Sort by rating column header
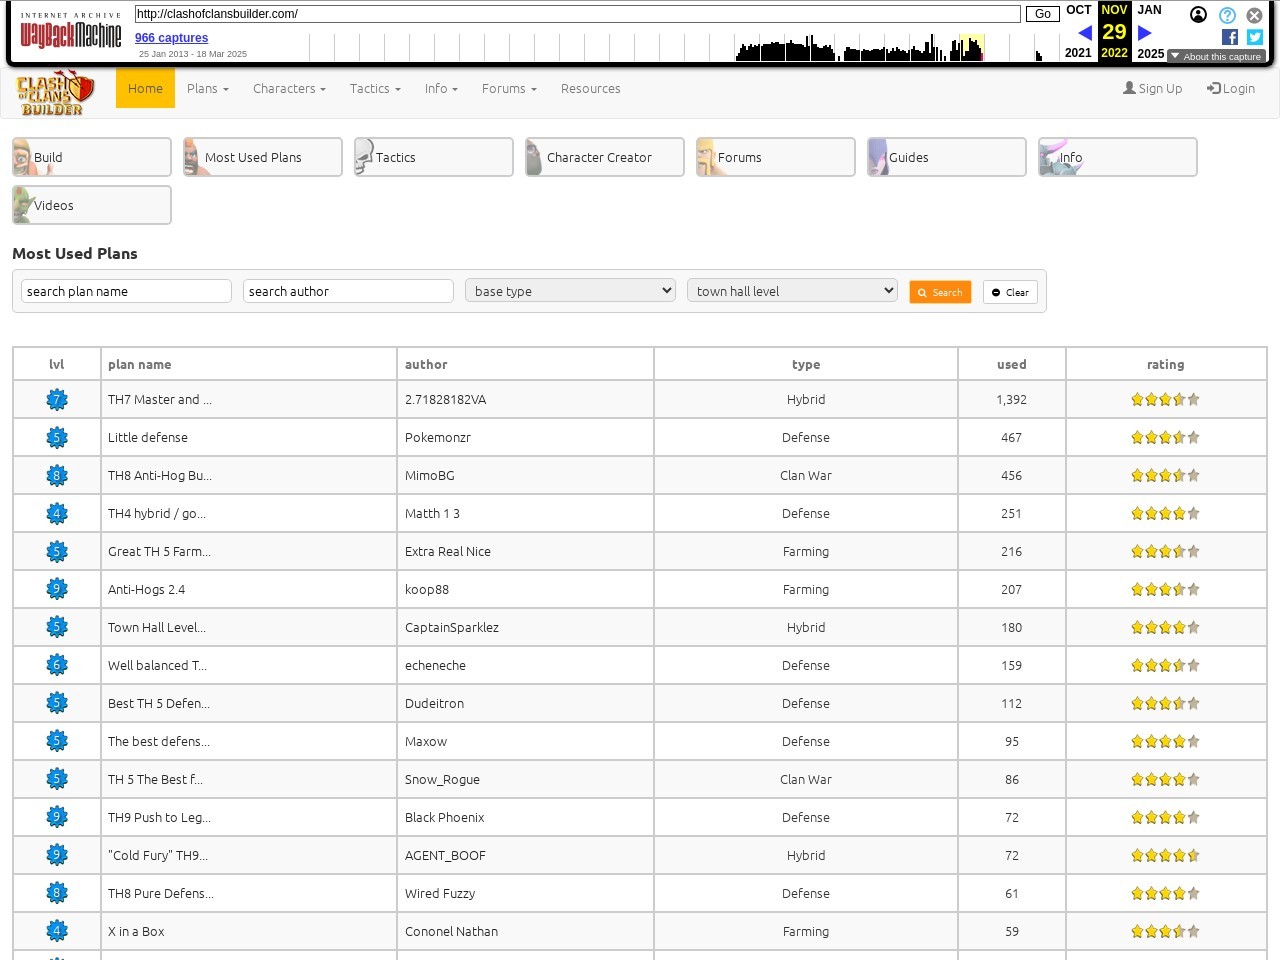 [x=1165, y=365]
